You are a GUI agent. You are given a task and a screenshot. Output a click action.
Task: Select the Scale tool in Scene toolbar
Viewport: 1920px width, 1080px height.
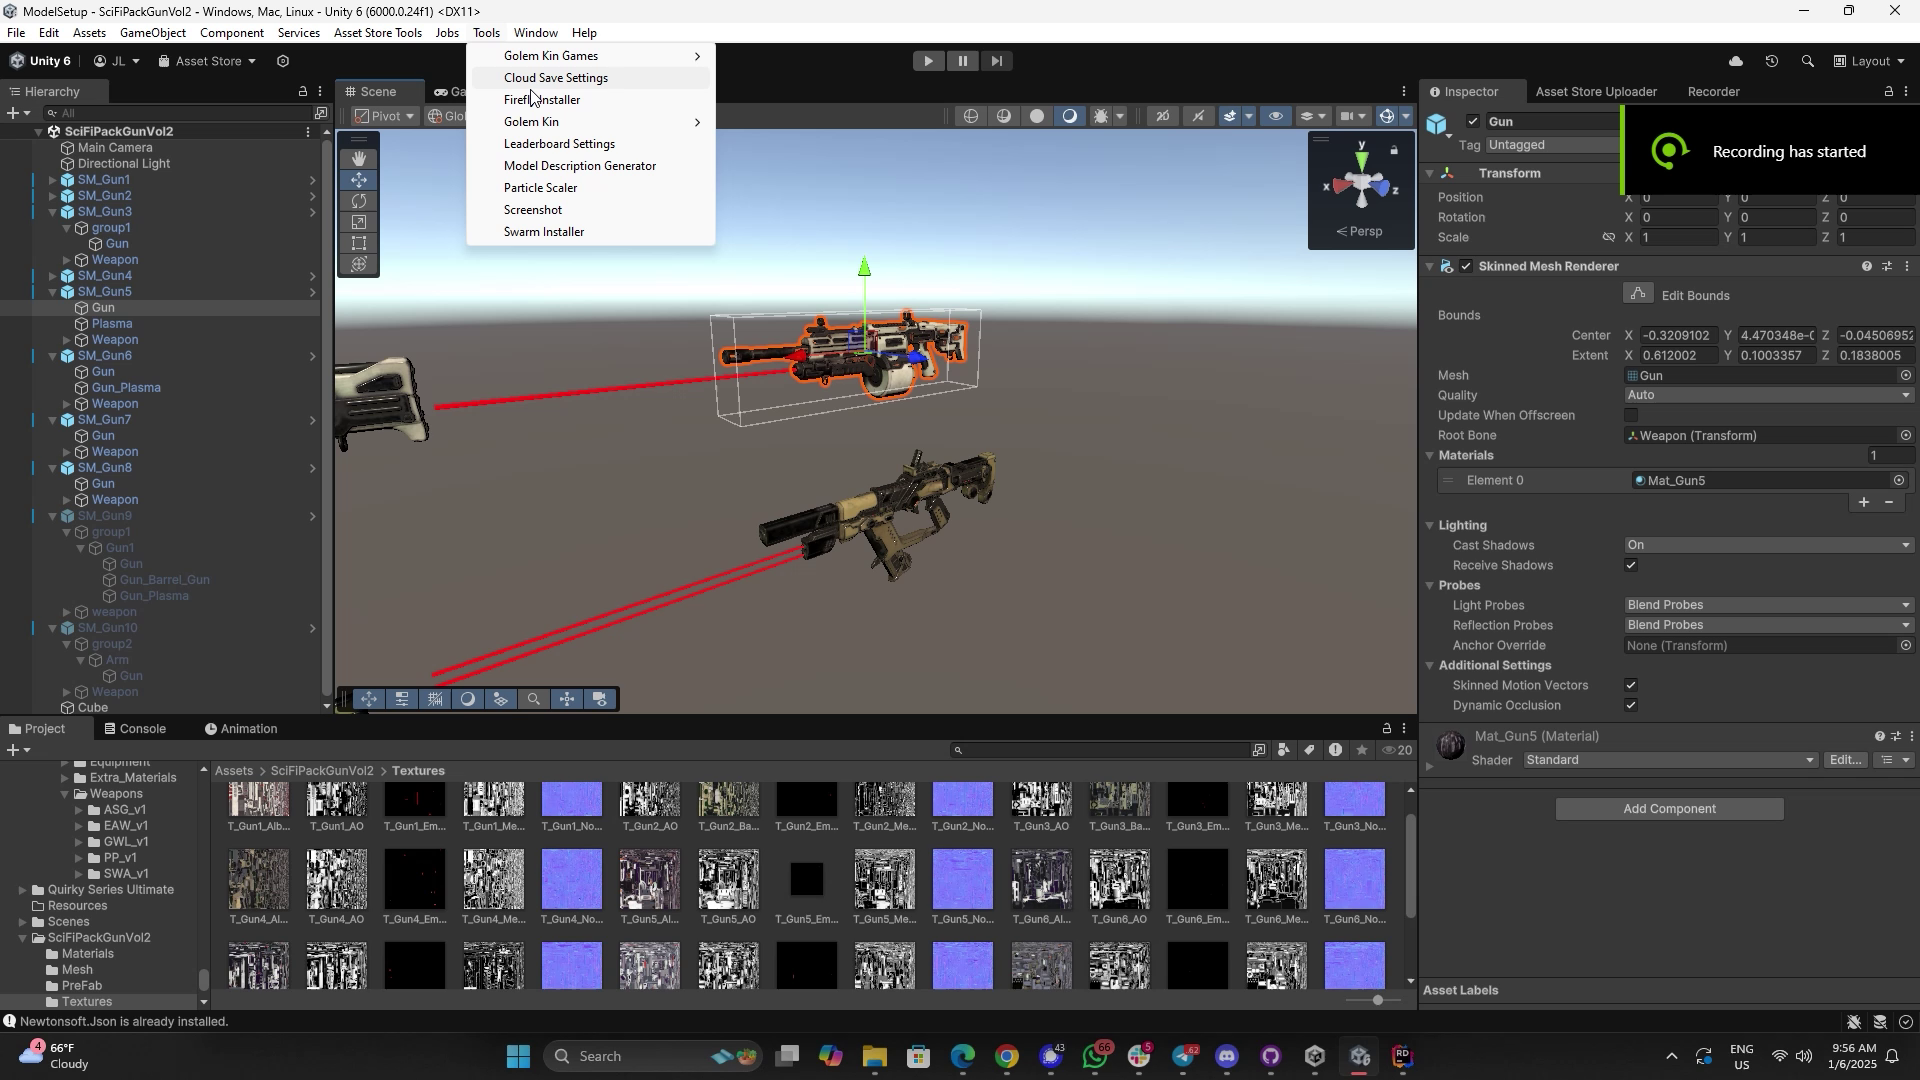point(359,222)
